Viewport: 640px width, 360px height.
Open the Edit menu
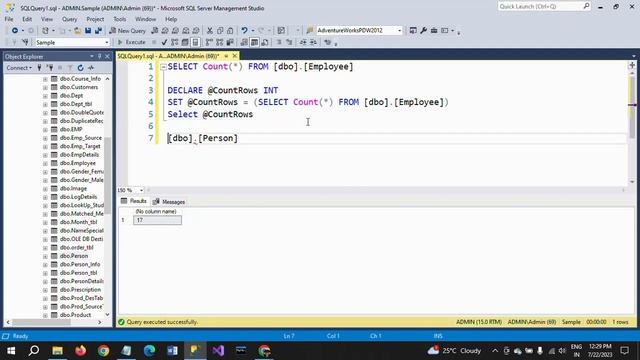27,19
